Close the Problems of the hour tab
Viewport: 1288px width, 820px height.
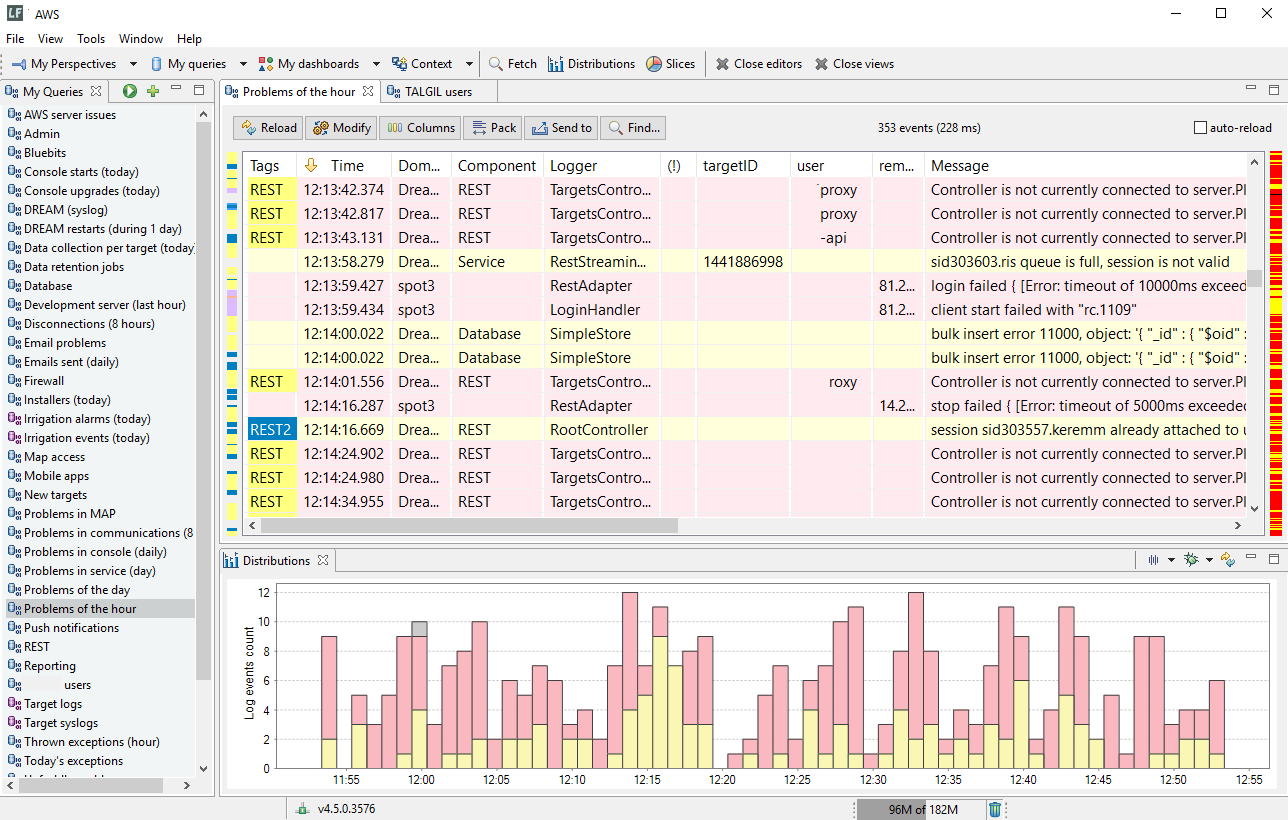click(x=368, y=91)
